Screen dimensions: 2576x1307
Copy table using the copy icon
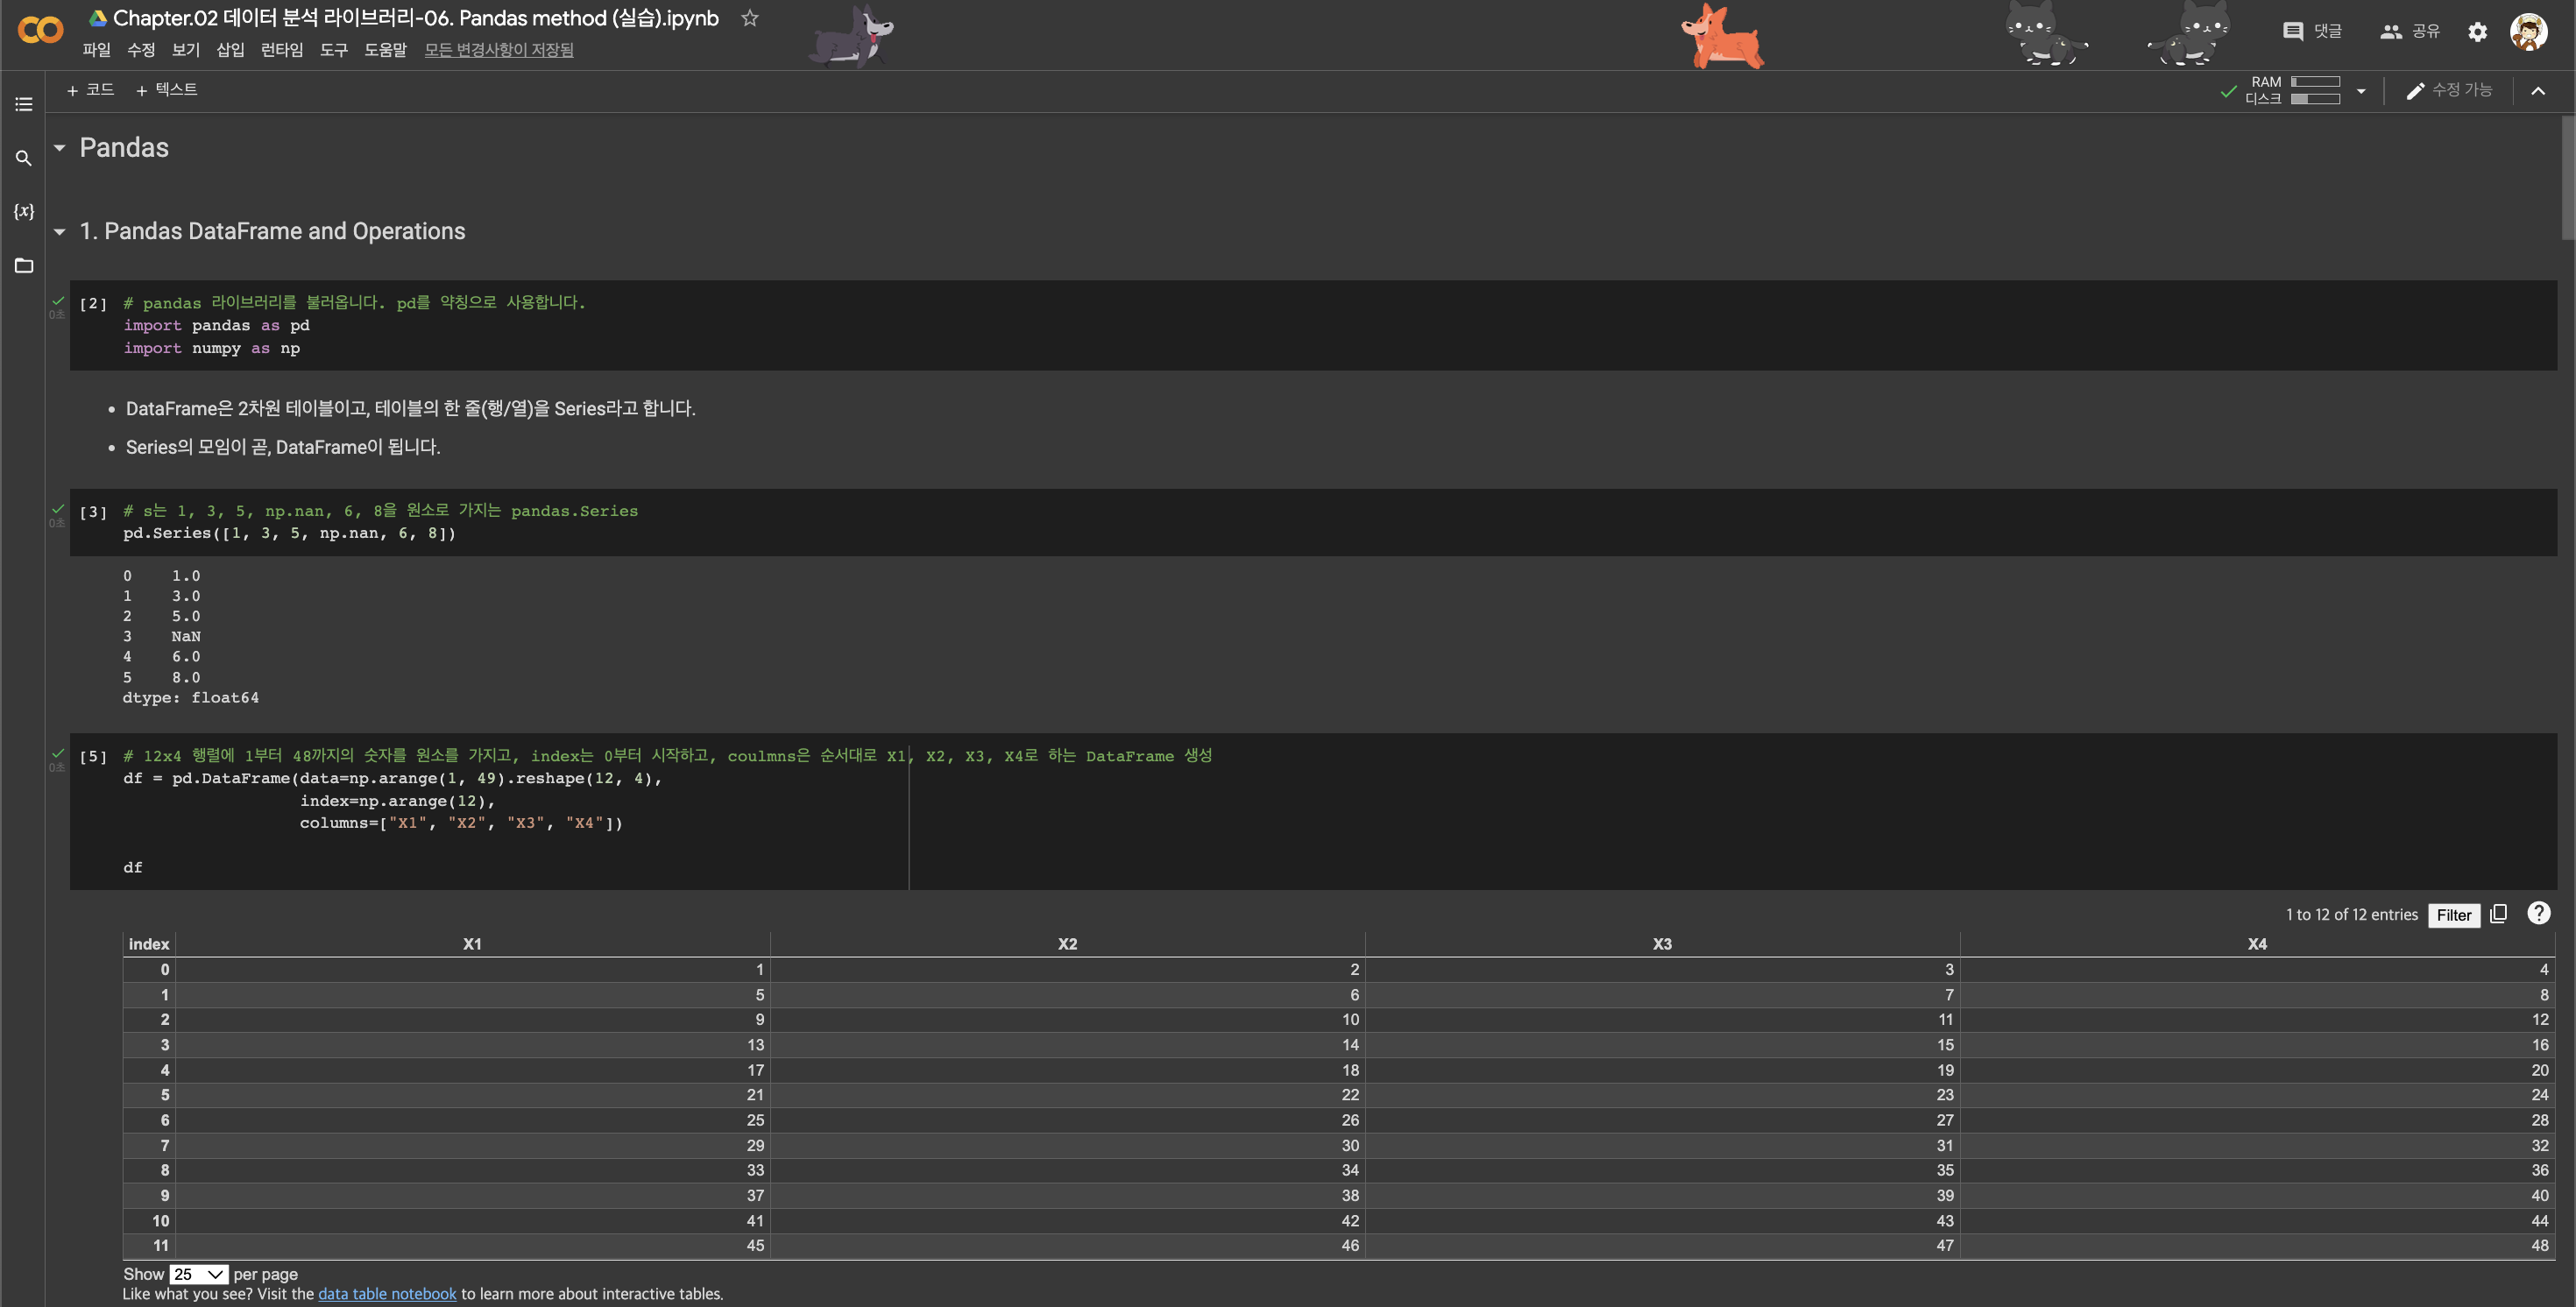[2498, 914]
